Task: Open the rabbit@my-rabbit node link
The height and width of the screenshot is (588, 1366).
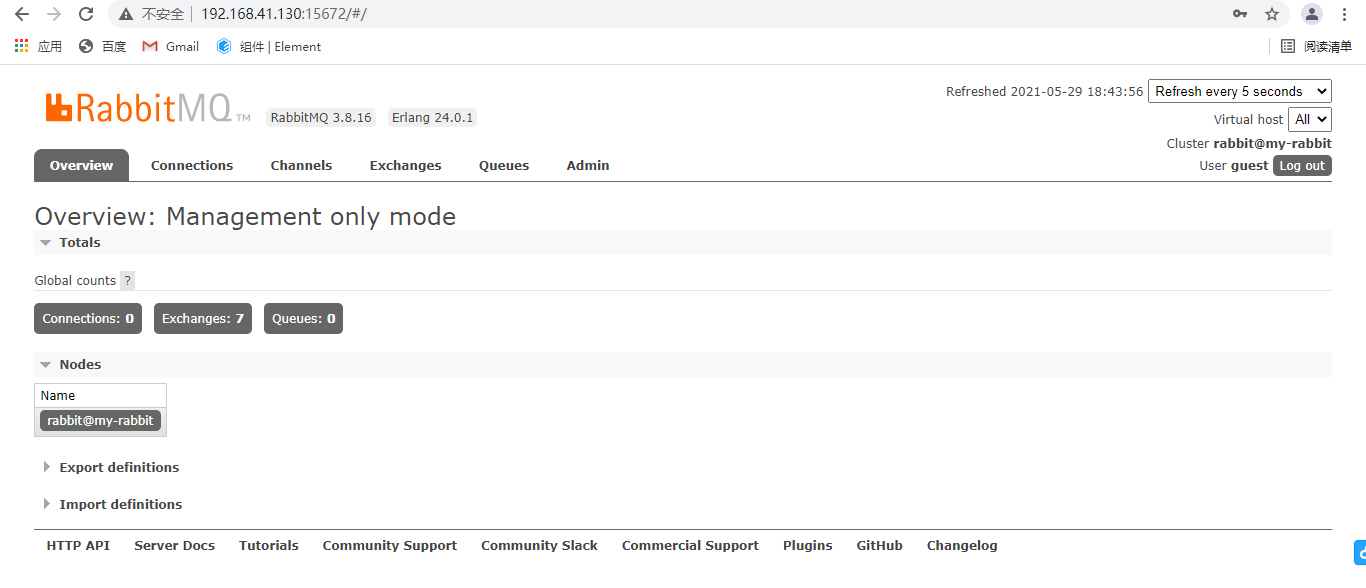Action: coord(100,421)
